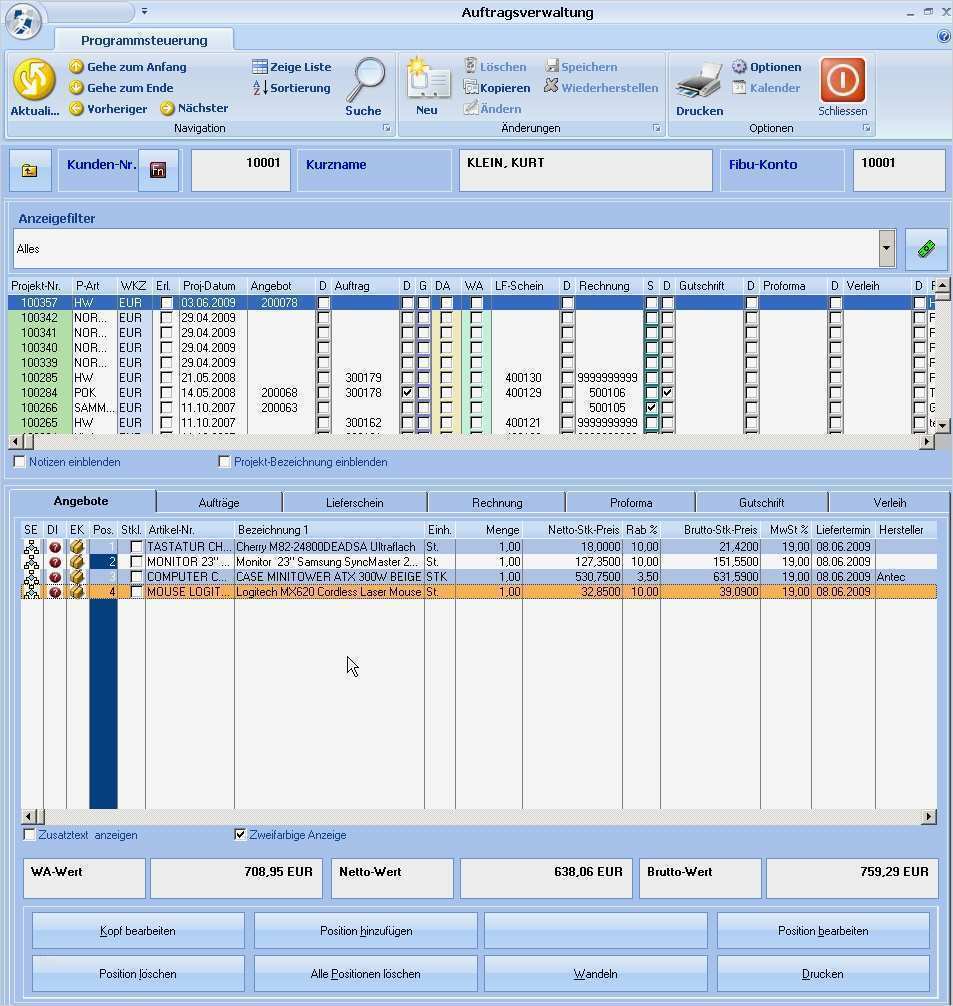Check Projekt-Bezeichnung einblenden

pos(225,461)
